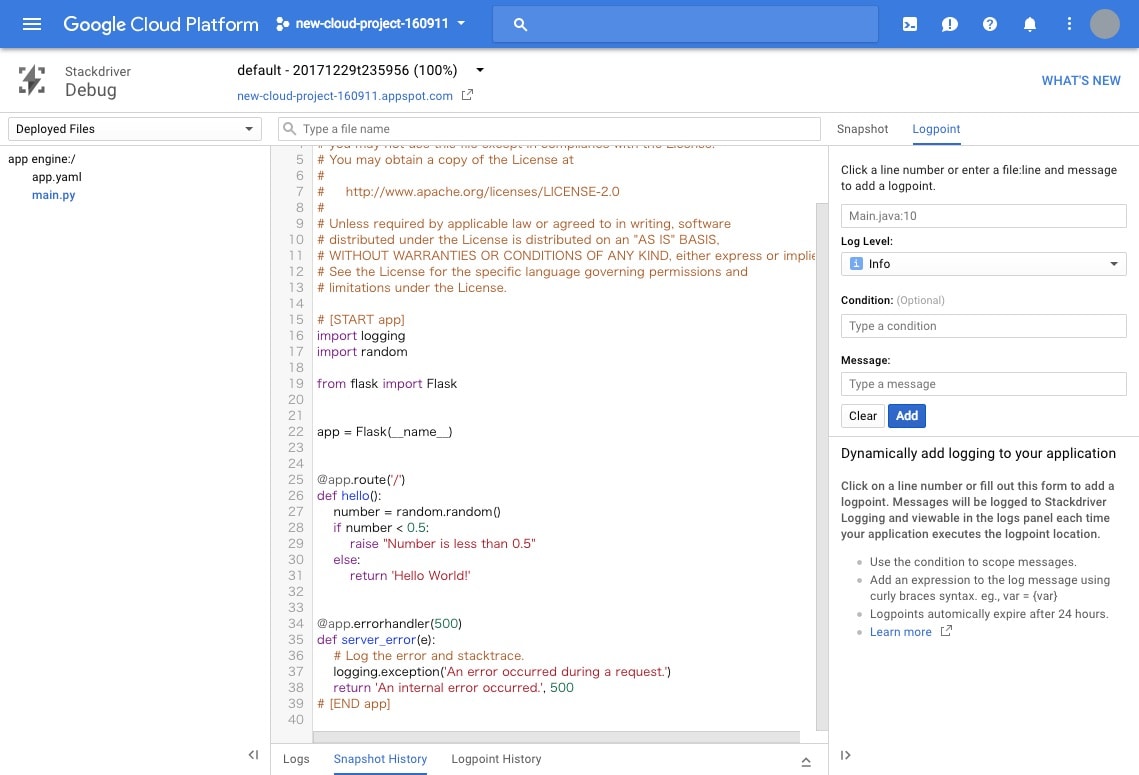
Task: Click line number 29 in the gutter
Action: 296,543
